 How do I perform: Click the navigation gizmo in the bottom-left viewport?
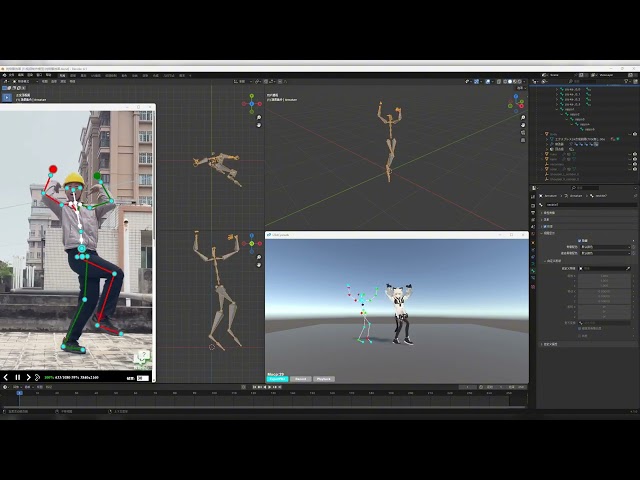252,244
